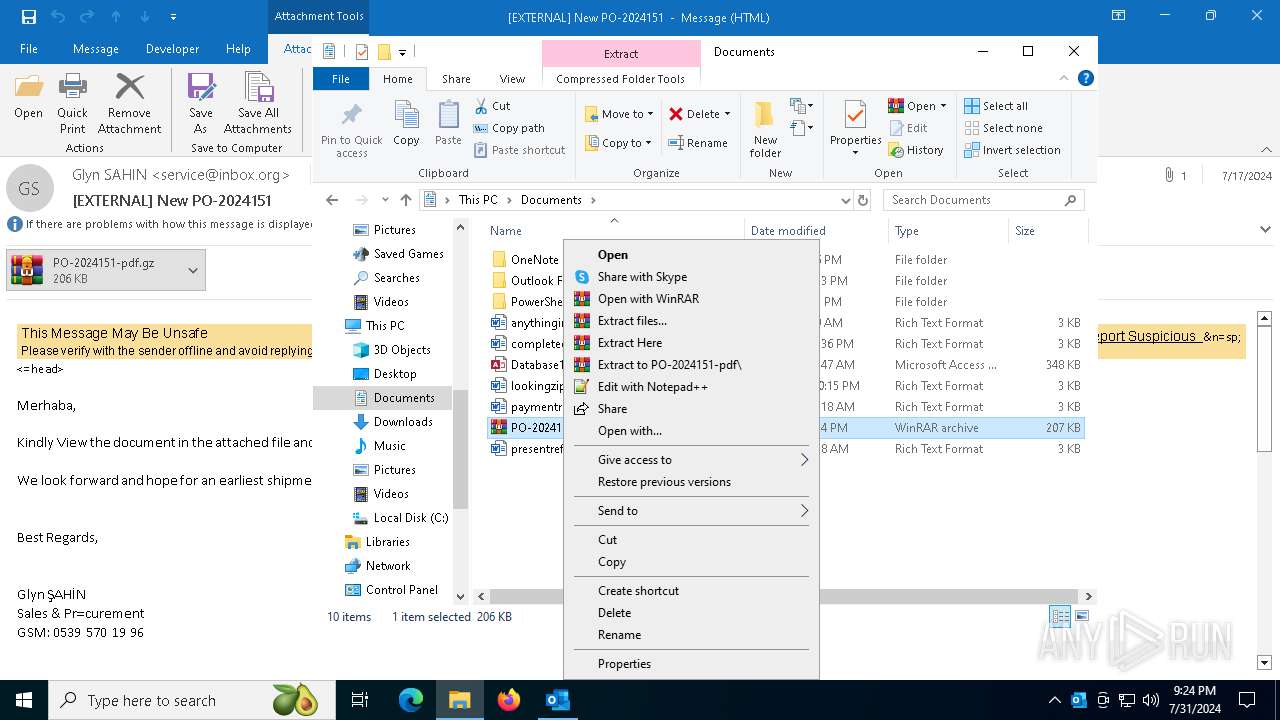Click Save All Attachments icon
The height and width of the screenshot is (720, 1280).
click(258, 104)
